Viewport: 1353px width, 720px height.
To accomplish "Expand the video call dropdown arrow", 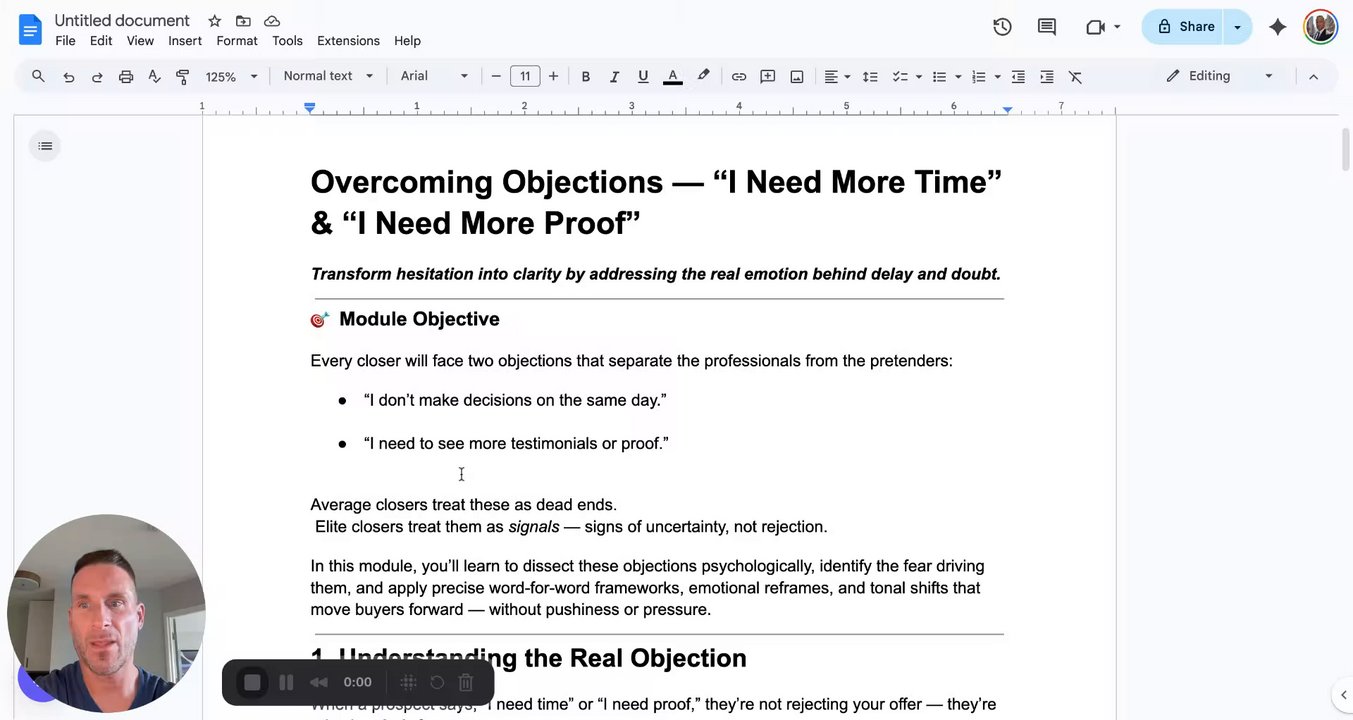I will pyautogui.click(x=1117, y=27).
